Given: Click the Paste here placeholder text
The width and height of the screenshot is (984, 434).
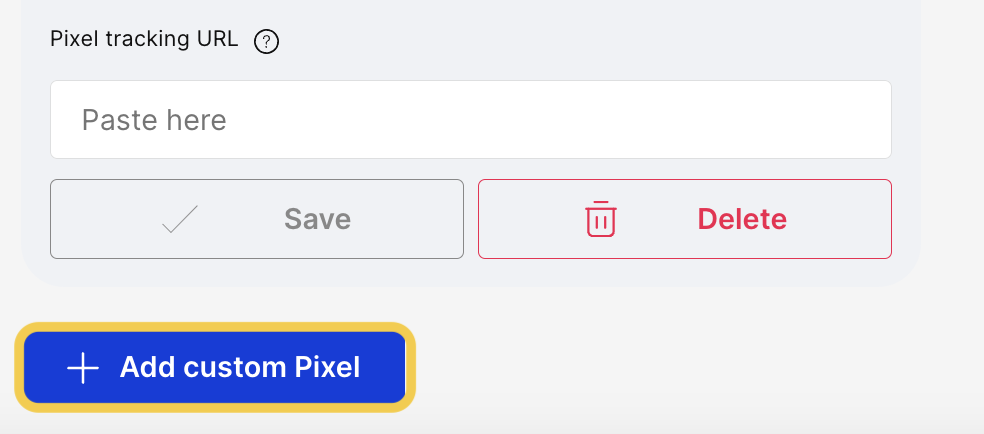Looking at the screenshot, I should 154,120.
